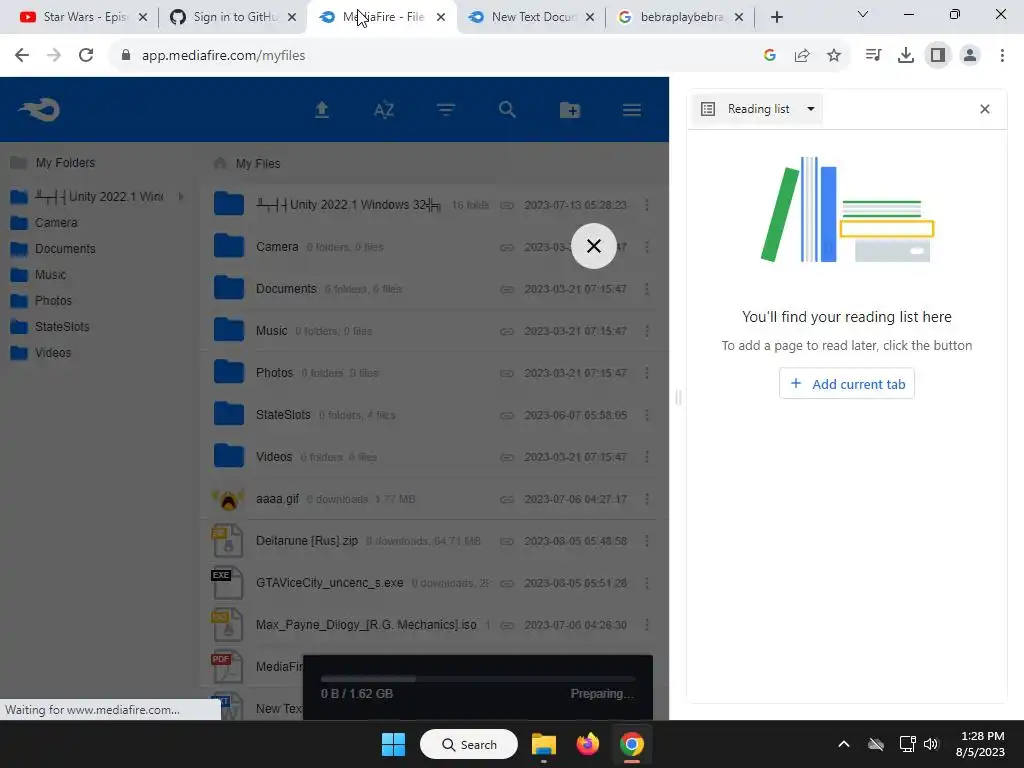Click the Add current tab button
This screenshot has width=1024, height=768.
(x=846, y=384)
